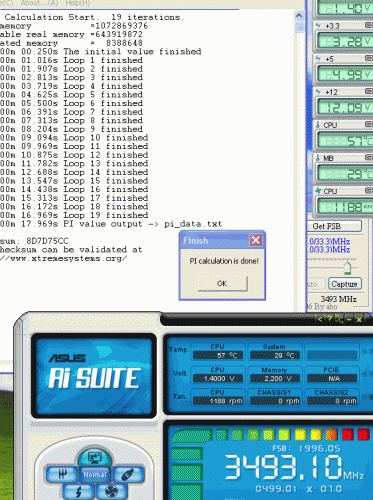Click the MB temp panel config icon
Viewport: 373px width, 500px height.
(369, 157)
